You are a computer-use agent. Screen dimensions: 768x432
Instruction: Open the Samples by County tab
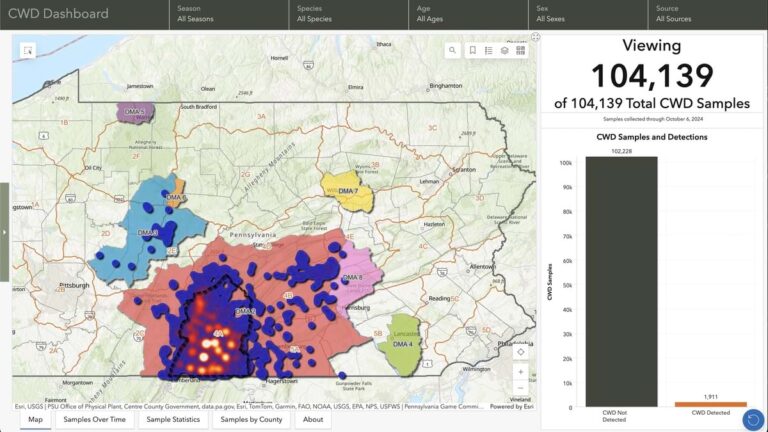click(251, 420)
